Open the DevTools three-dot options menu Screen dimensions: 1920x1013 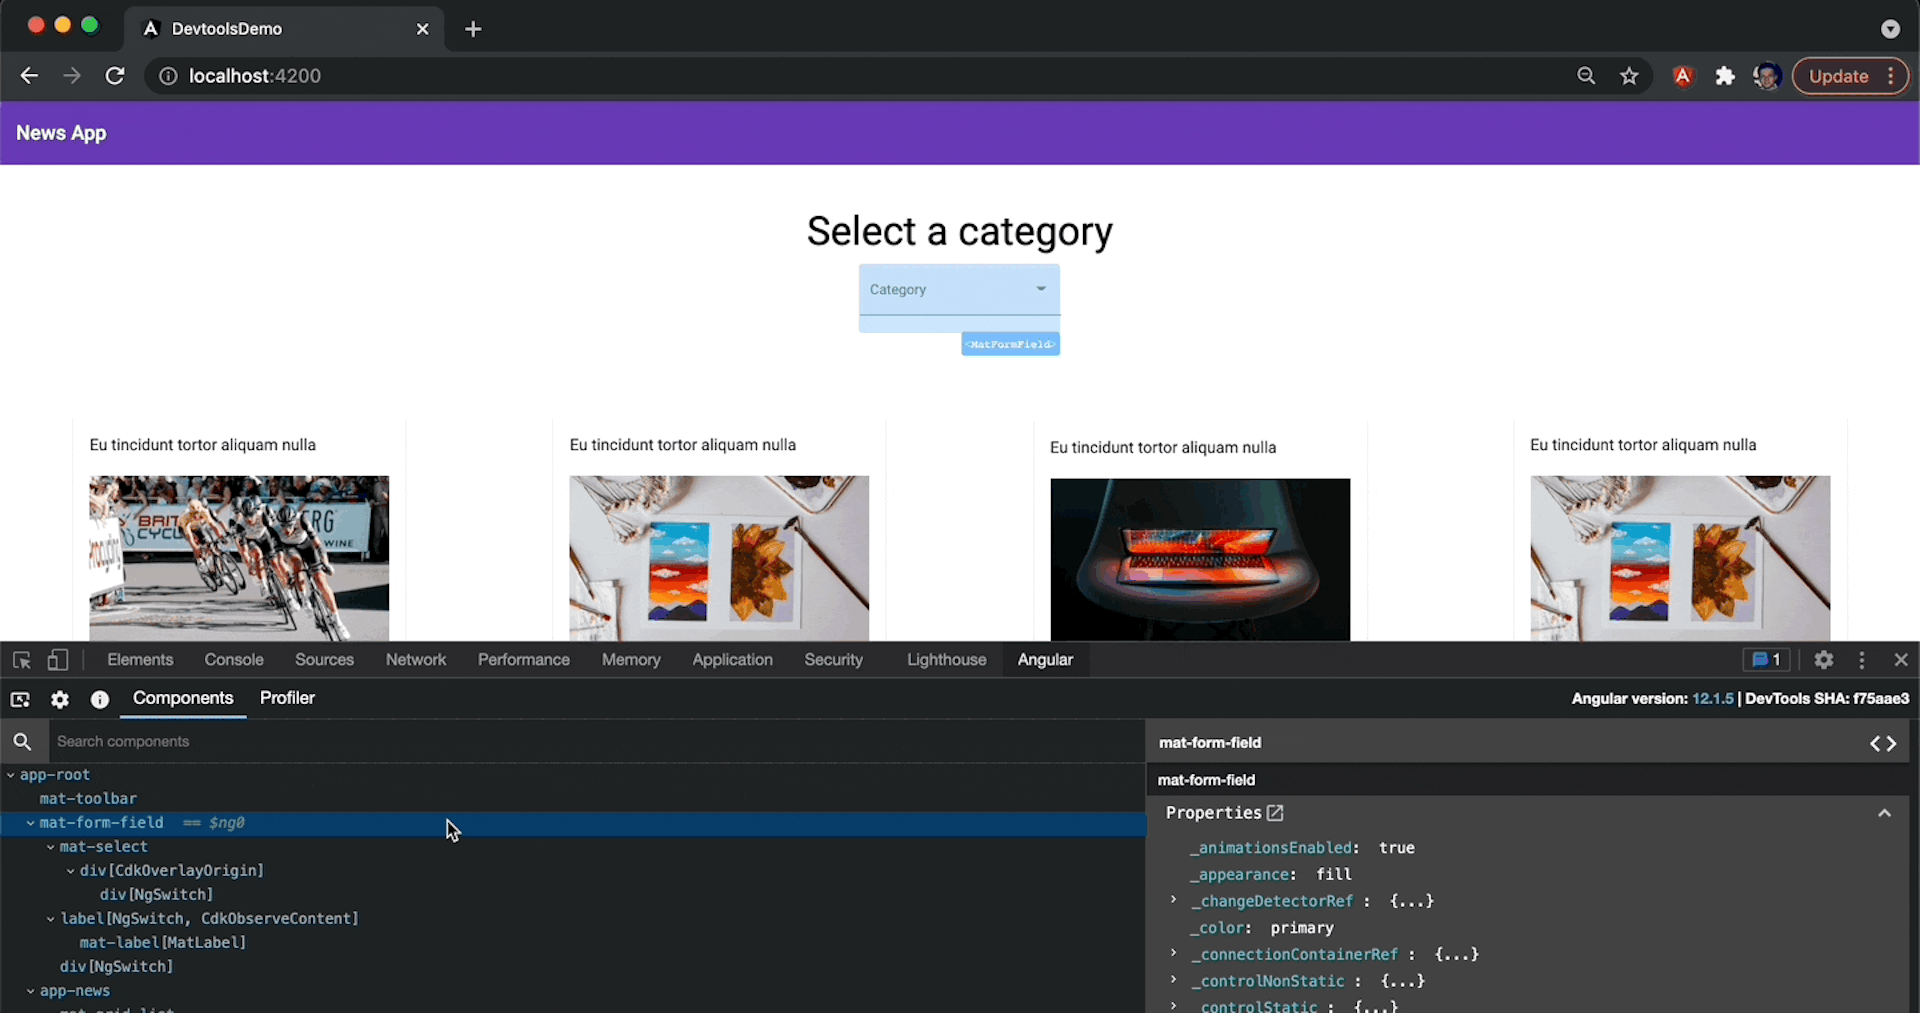click(1862, 660)
